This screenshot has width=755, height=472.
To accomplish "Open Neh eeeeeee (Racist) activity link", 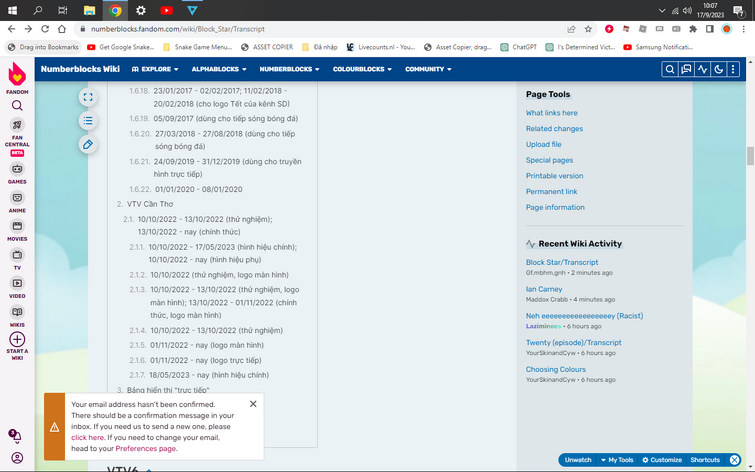I will click(584, 316).
